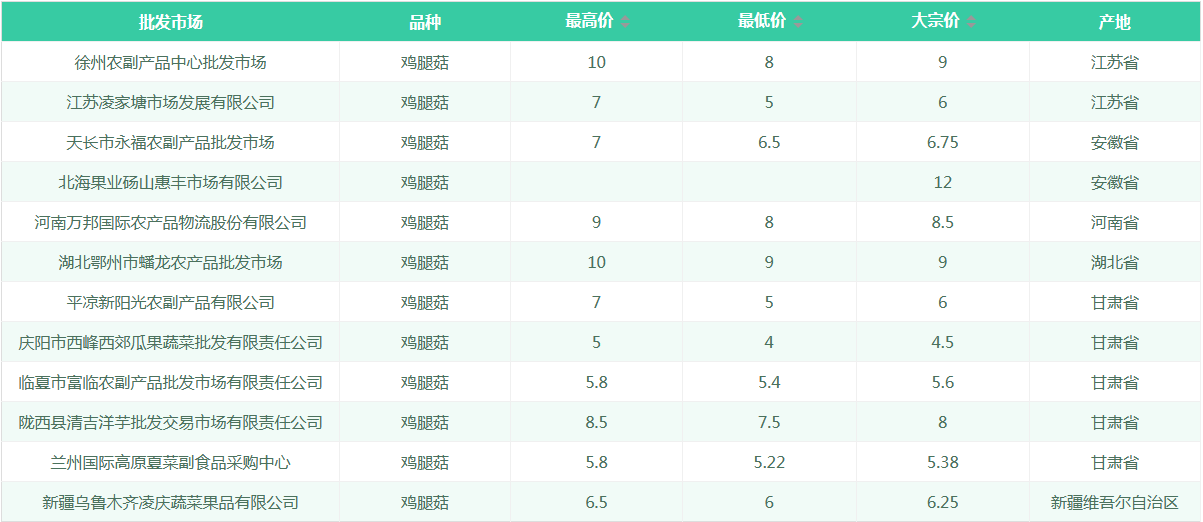1203x522 pixels.
Task: Select 兰州国际高原夏菜副食品采购中心 market name
Action: coord(171,462)
